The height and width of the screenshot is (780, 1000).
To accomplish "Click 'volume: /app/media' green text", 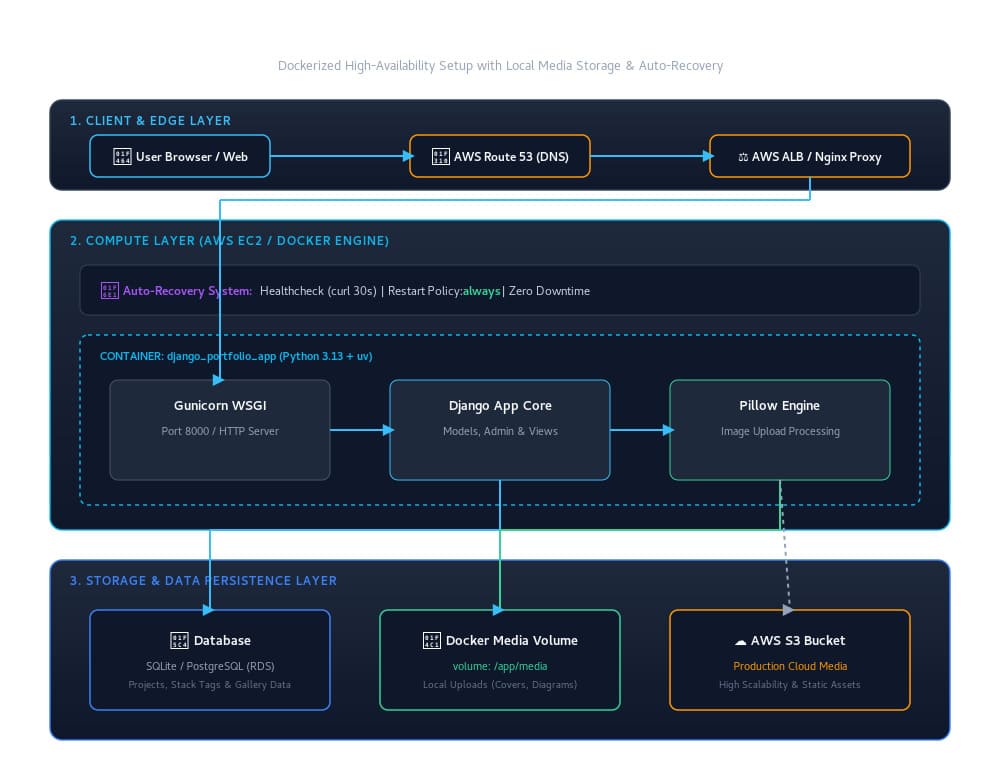I will 500,666.
